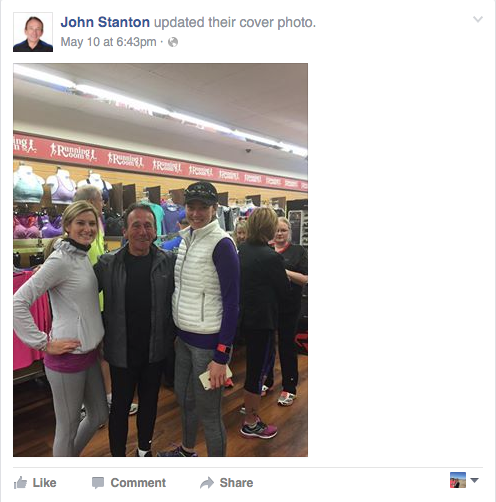The height and width of the screenshot is (502, 496).
Task: Open the cover photo in viewer
Action: point(160,260)
